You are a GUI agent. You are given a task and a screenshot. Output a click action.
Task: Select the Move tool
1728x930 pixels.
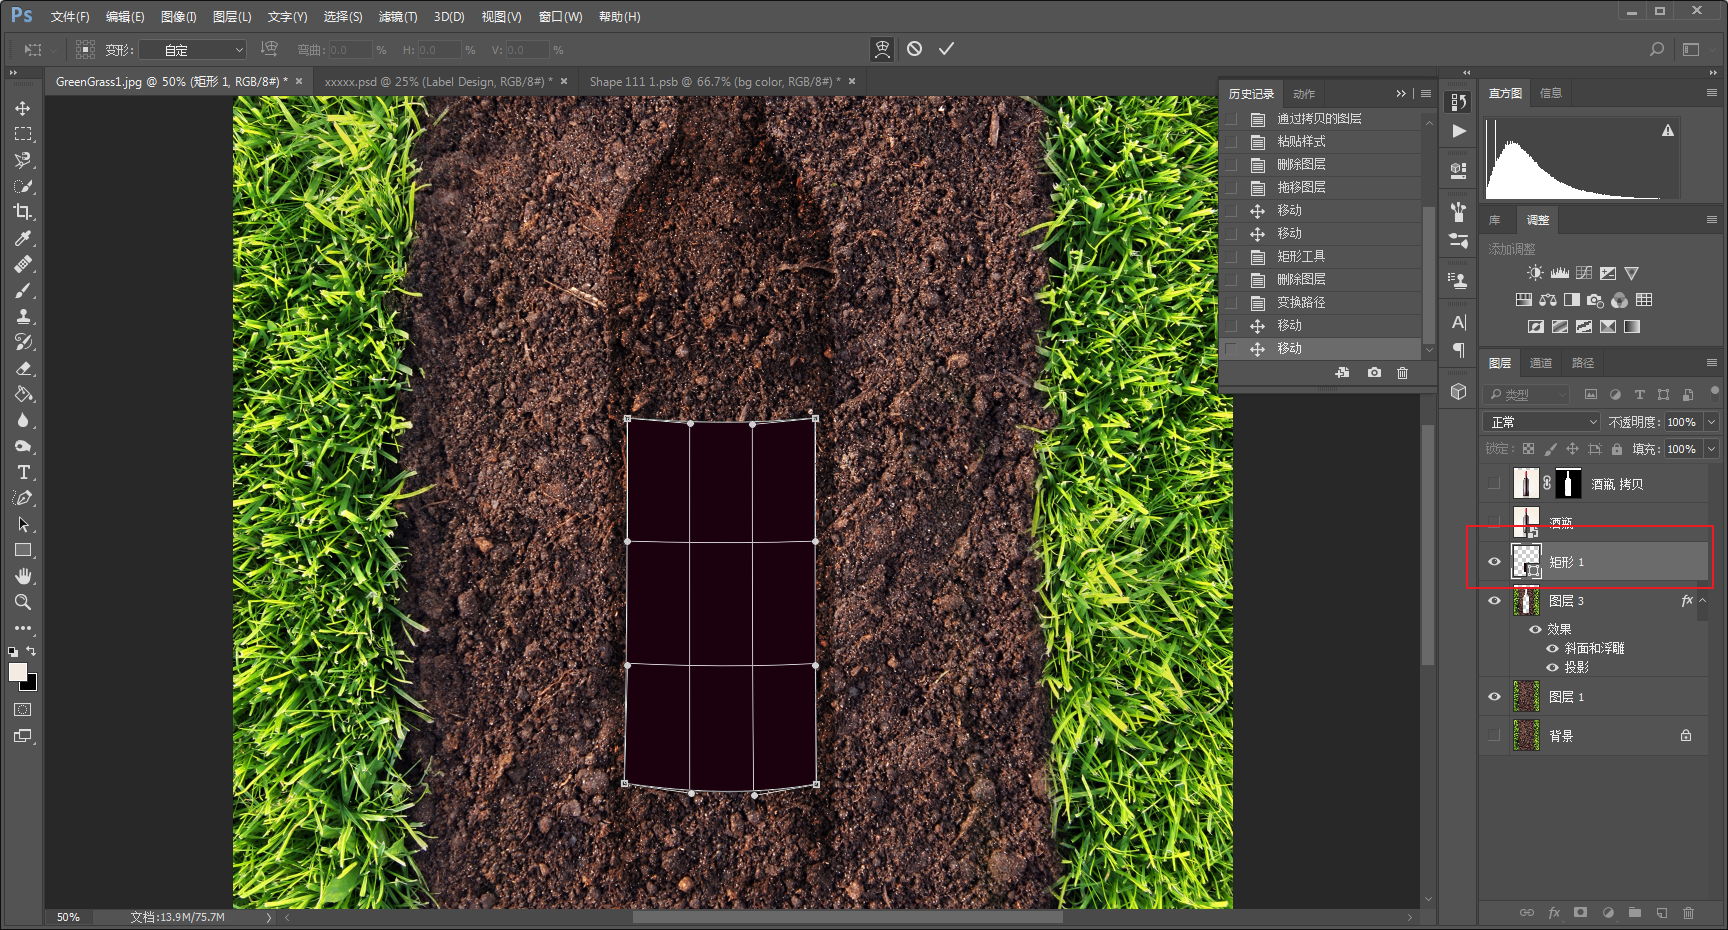(23, 108)
